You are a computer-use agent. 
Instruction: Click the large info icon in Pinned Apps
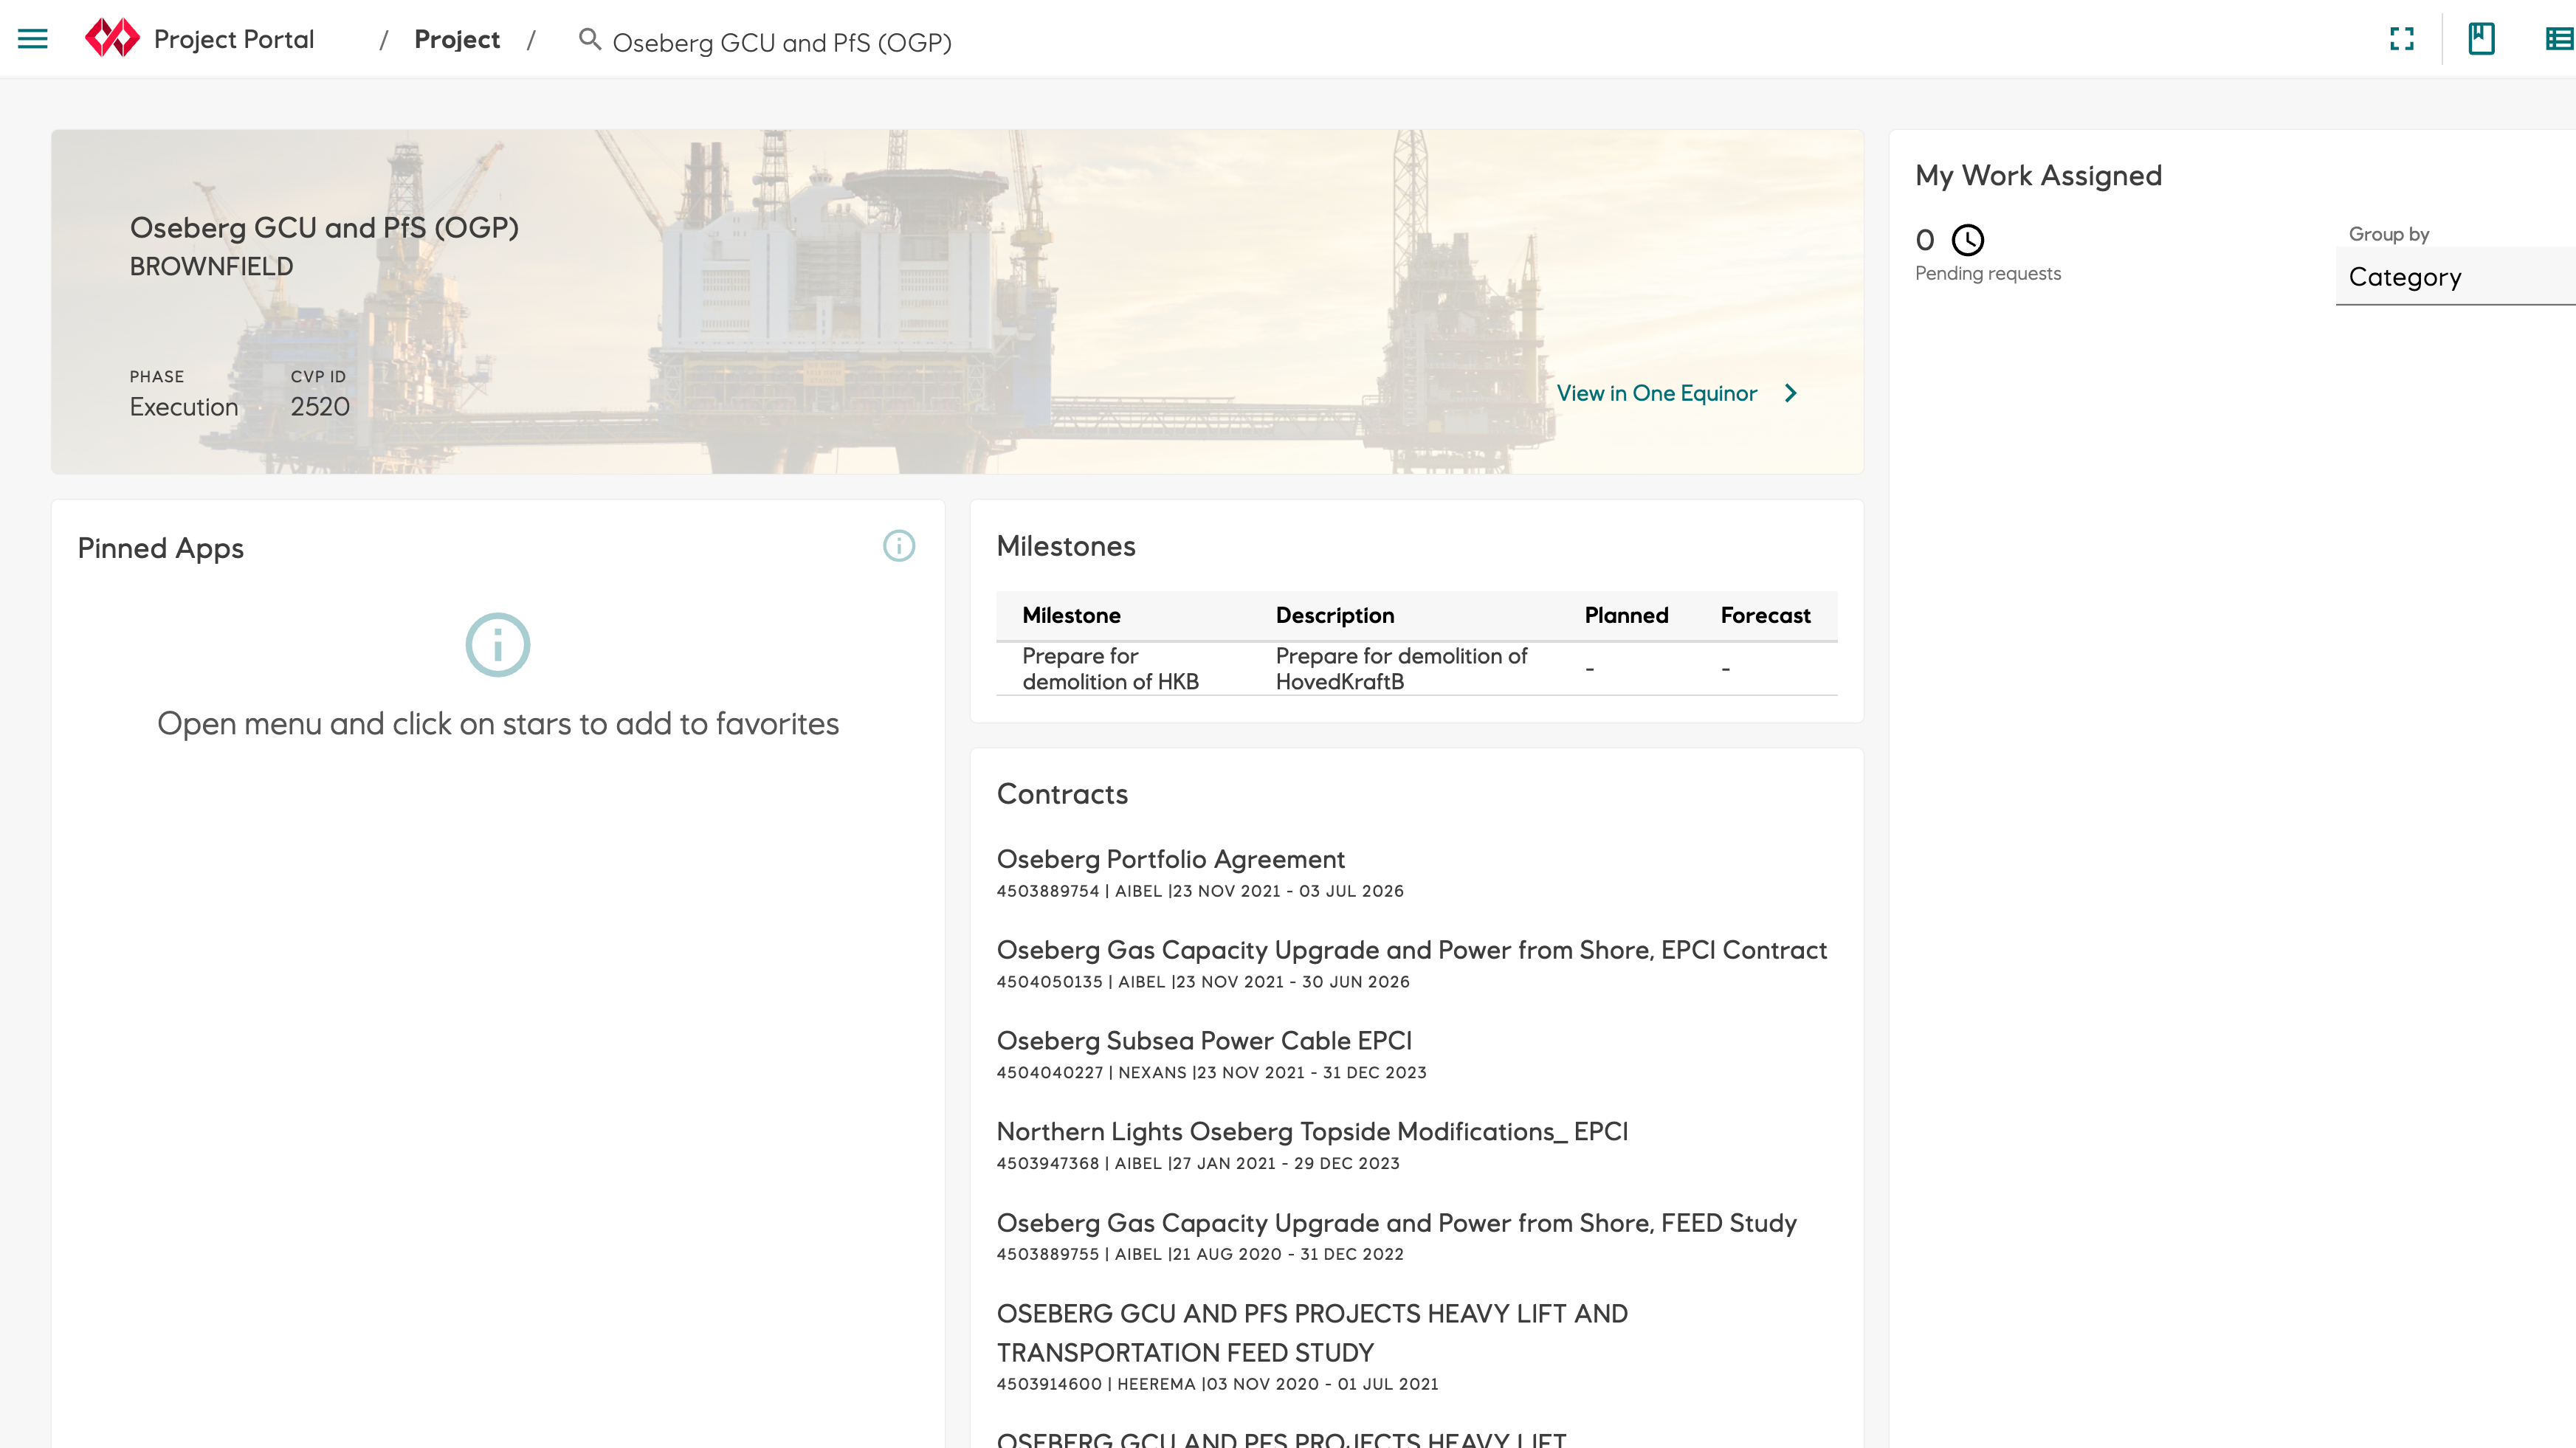498,645
